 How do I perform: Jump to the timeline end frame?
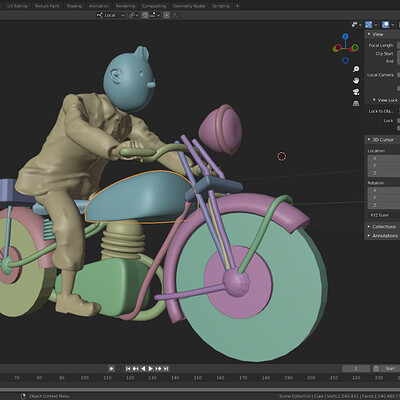(x=166, y=368)
